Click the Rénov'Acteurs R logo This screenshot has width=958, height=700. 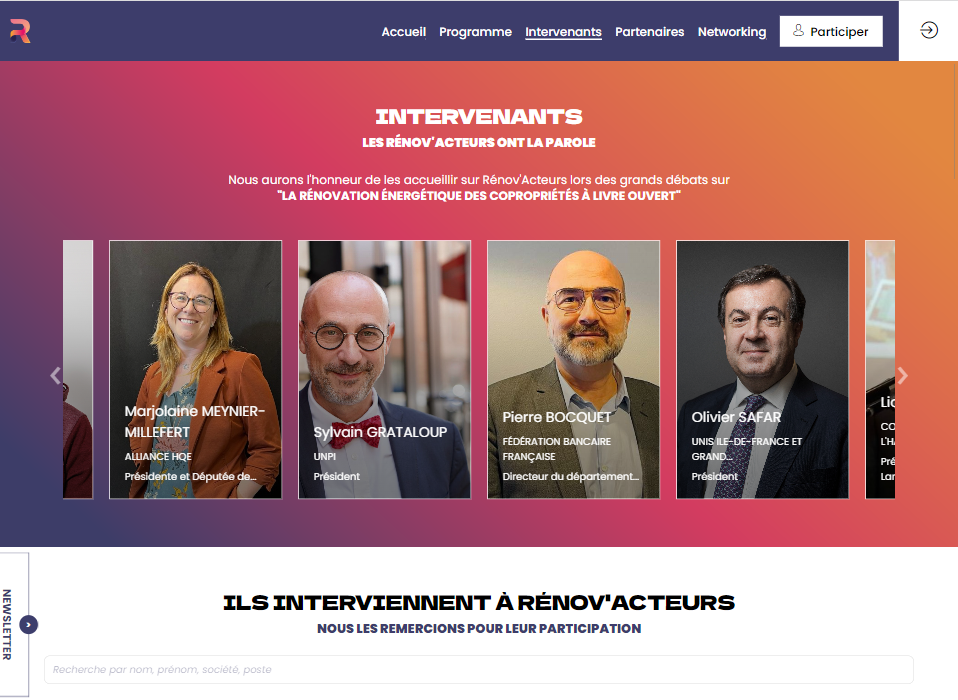20,31
